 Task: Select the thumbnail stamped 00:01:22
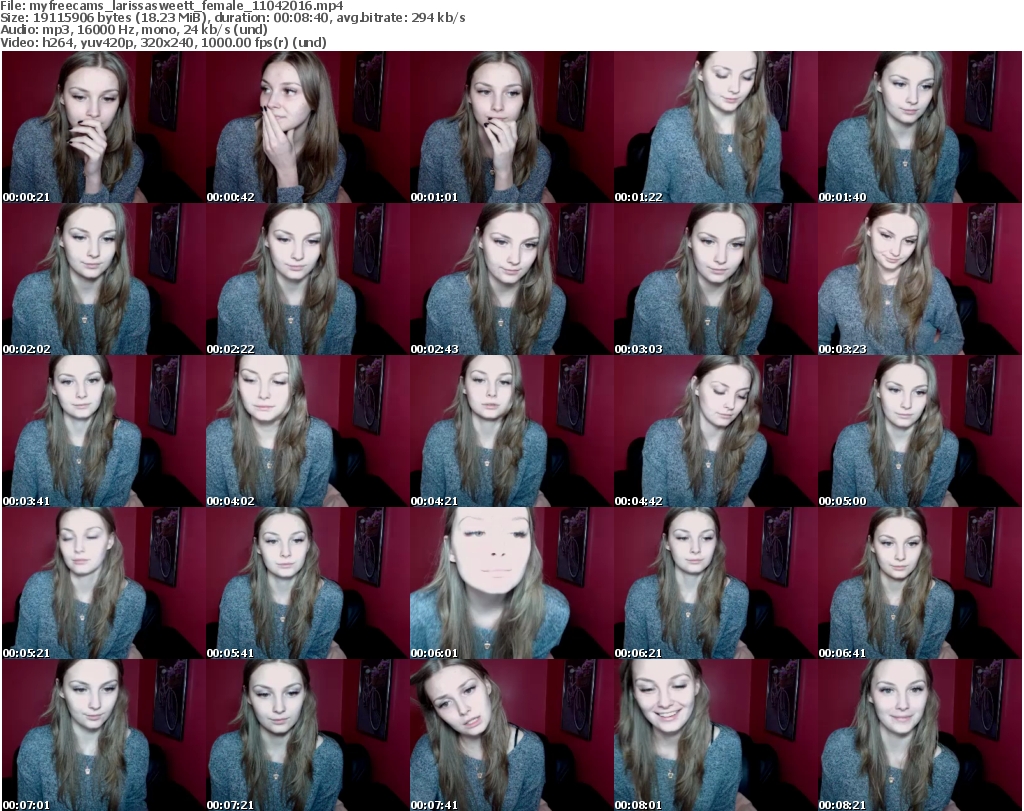tap(715, 127)
